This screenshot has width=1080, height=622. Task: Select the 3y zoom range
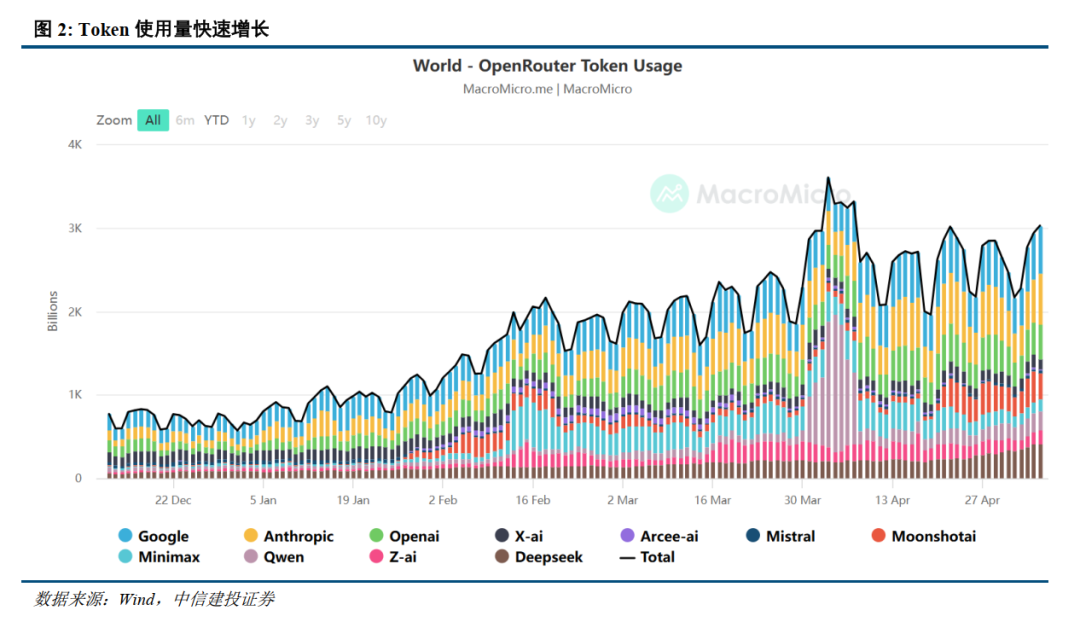pyautogui.click(x=312, y=120)
